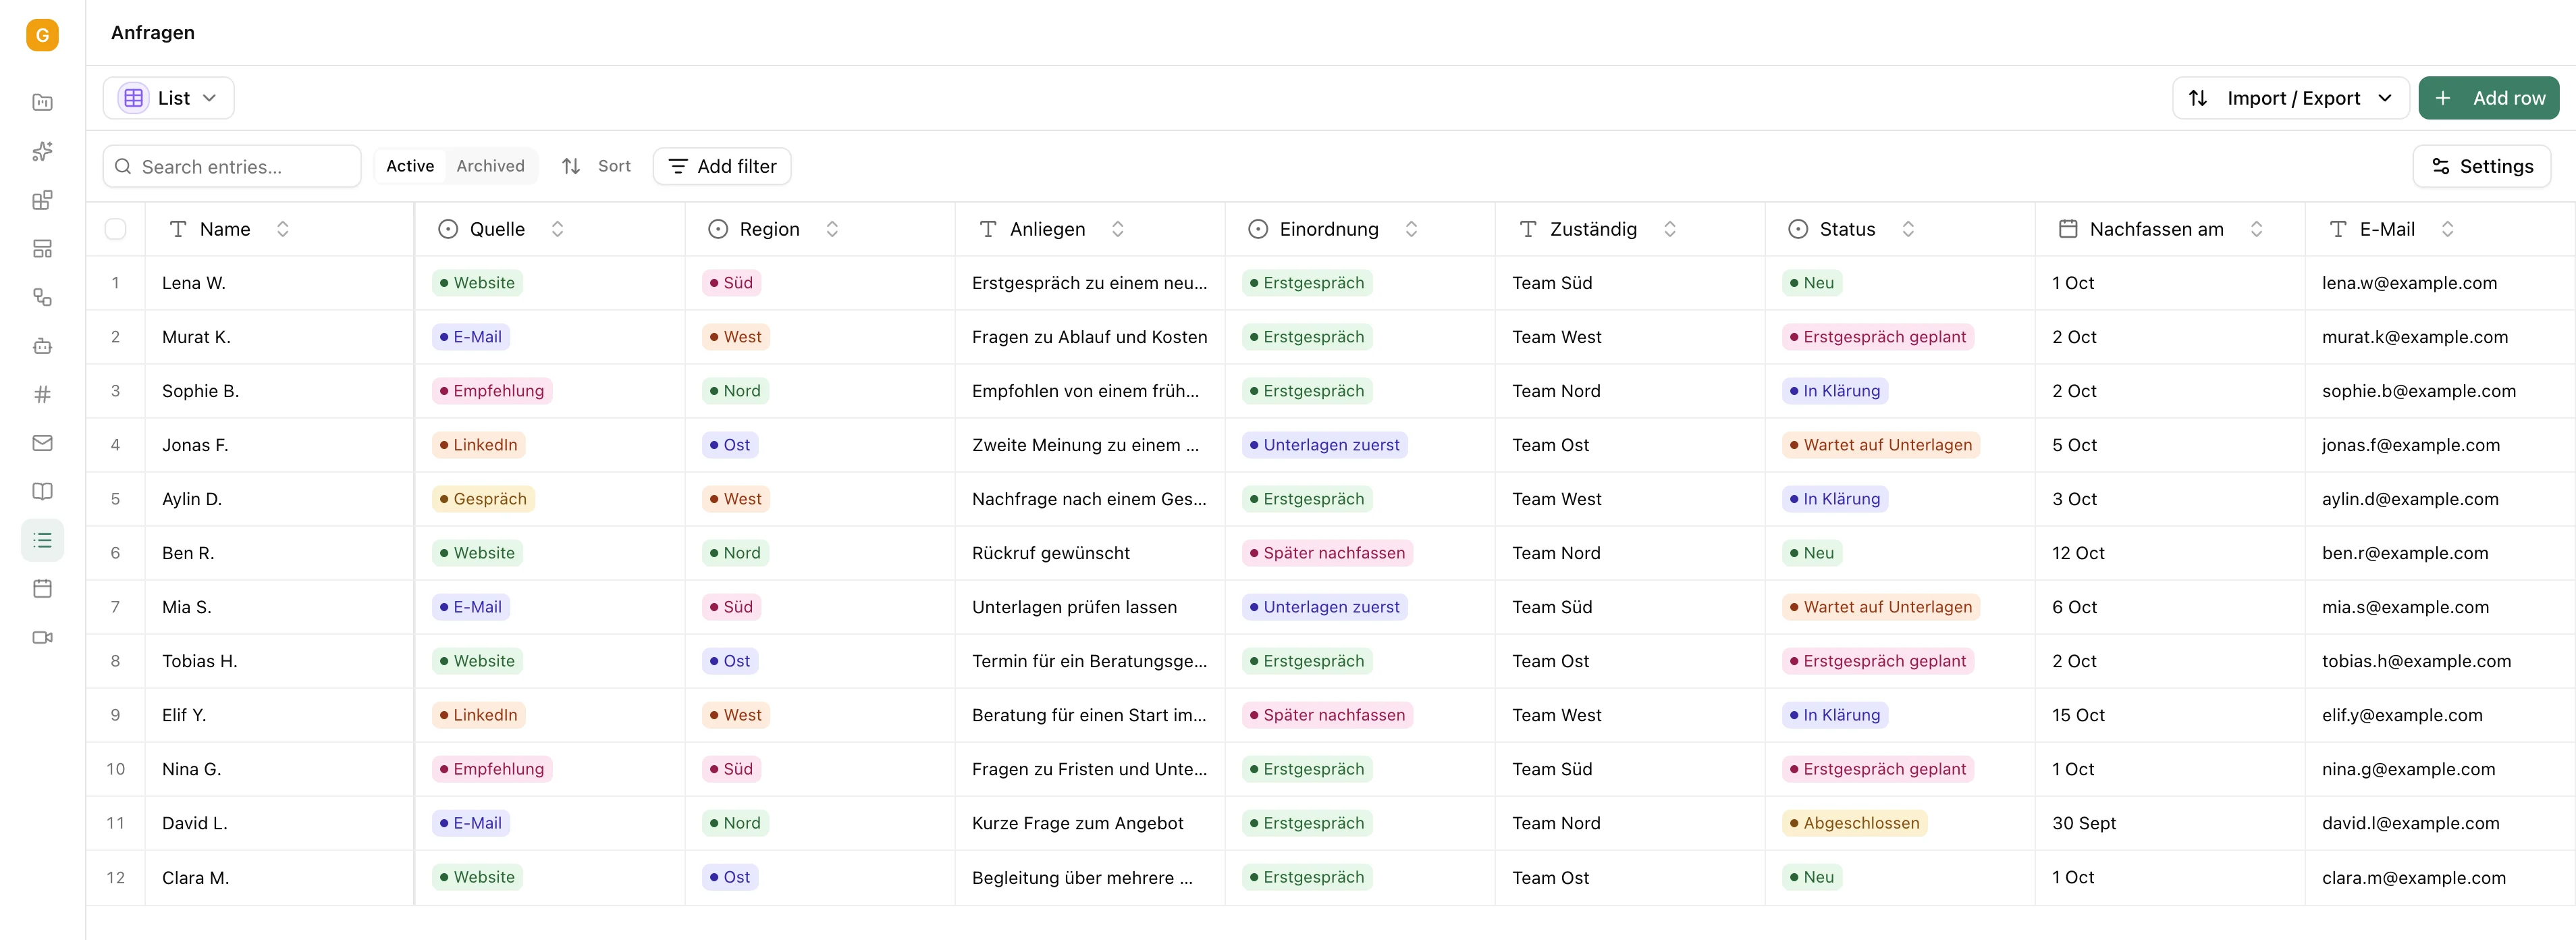Open the book docs sidebar icon
The height and width of the screenshot is (940, 2576).
pos(42,491)
